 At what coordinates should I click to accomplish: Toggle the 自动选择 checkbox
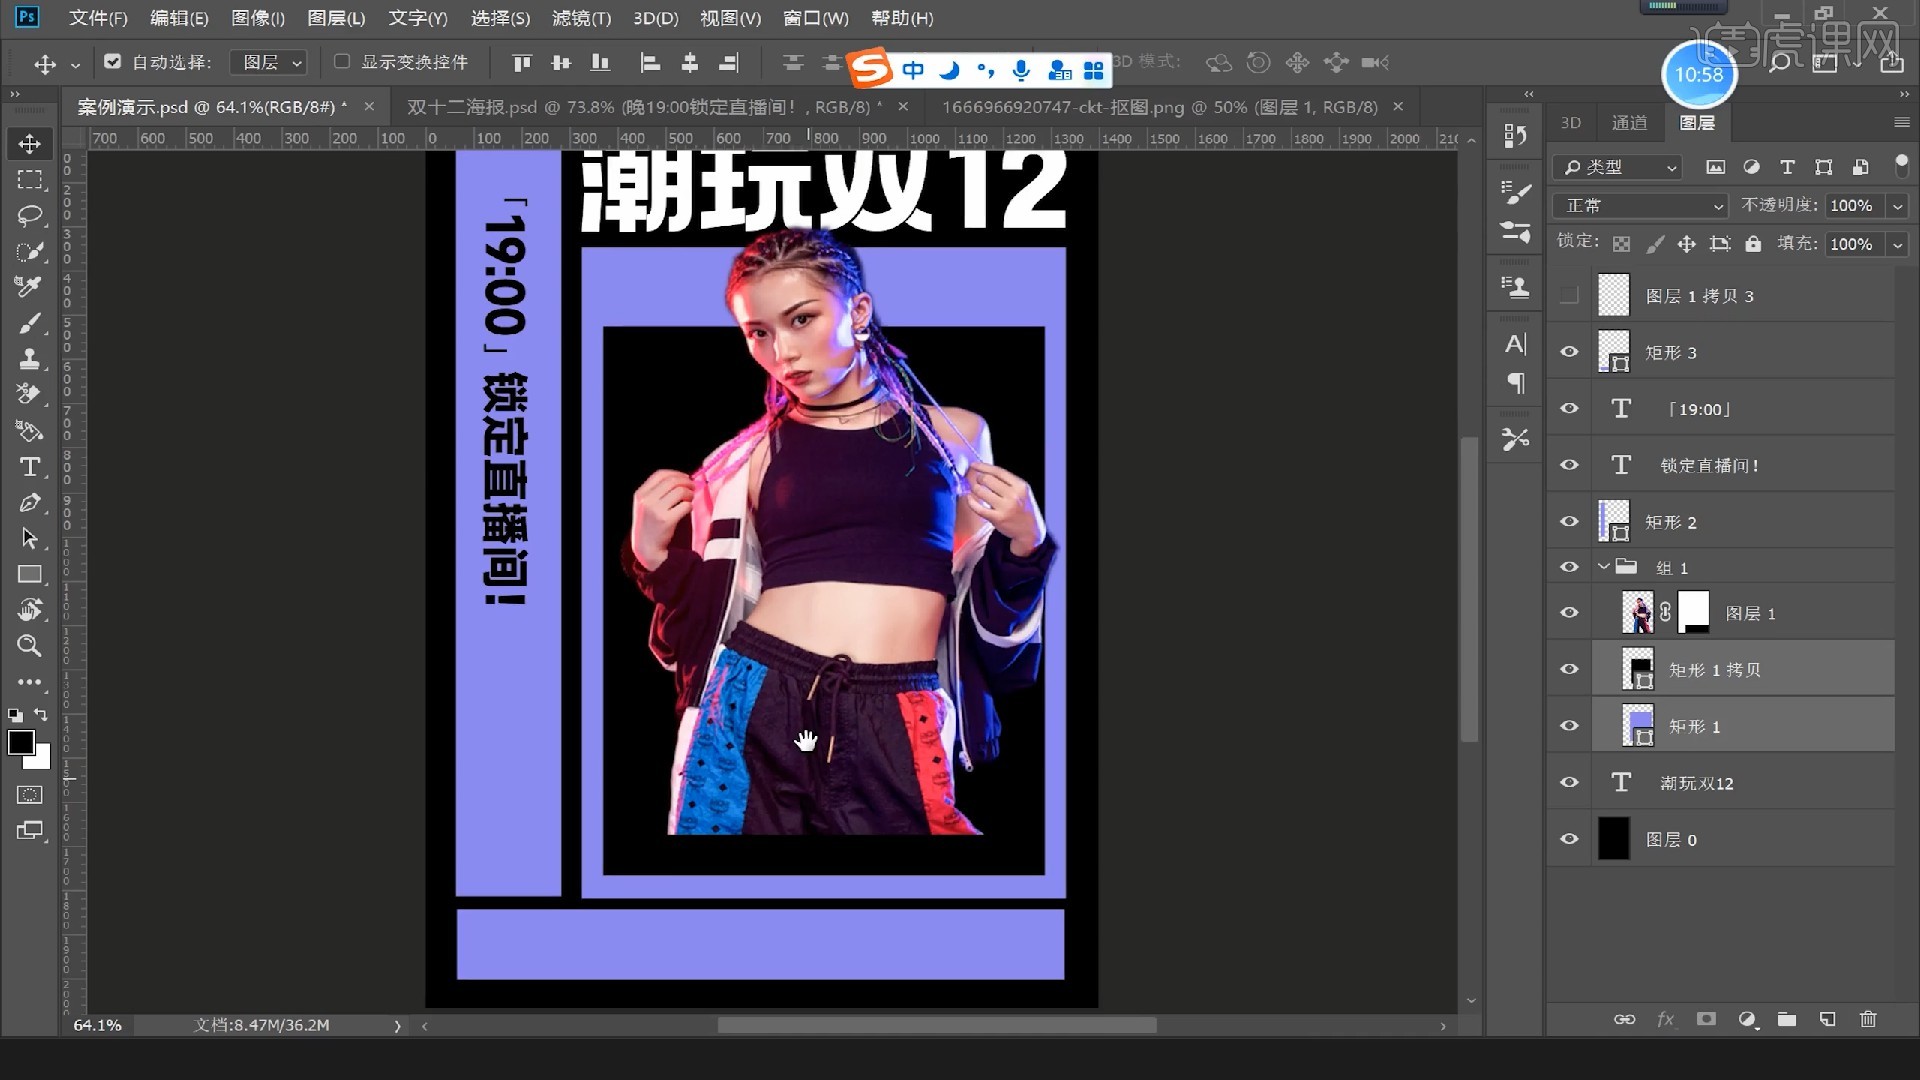coord(113,62)
